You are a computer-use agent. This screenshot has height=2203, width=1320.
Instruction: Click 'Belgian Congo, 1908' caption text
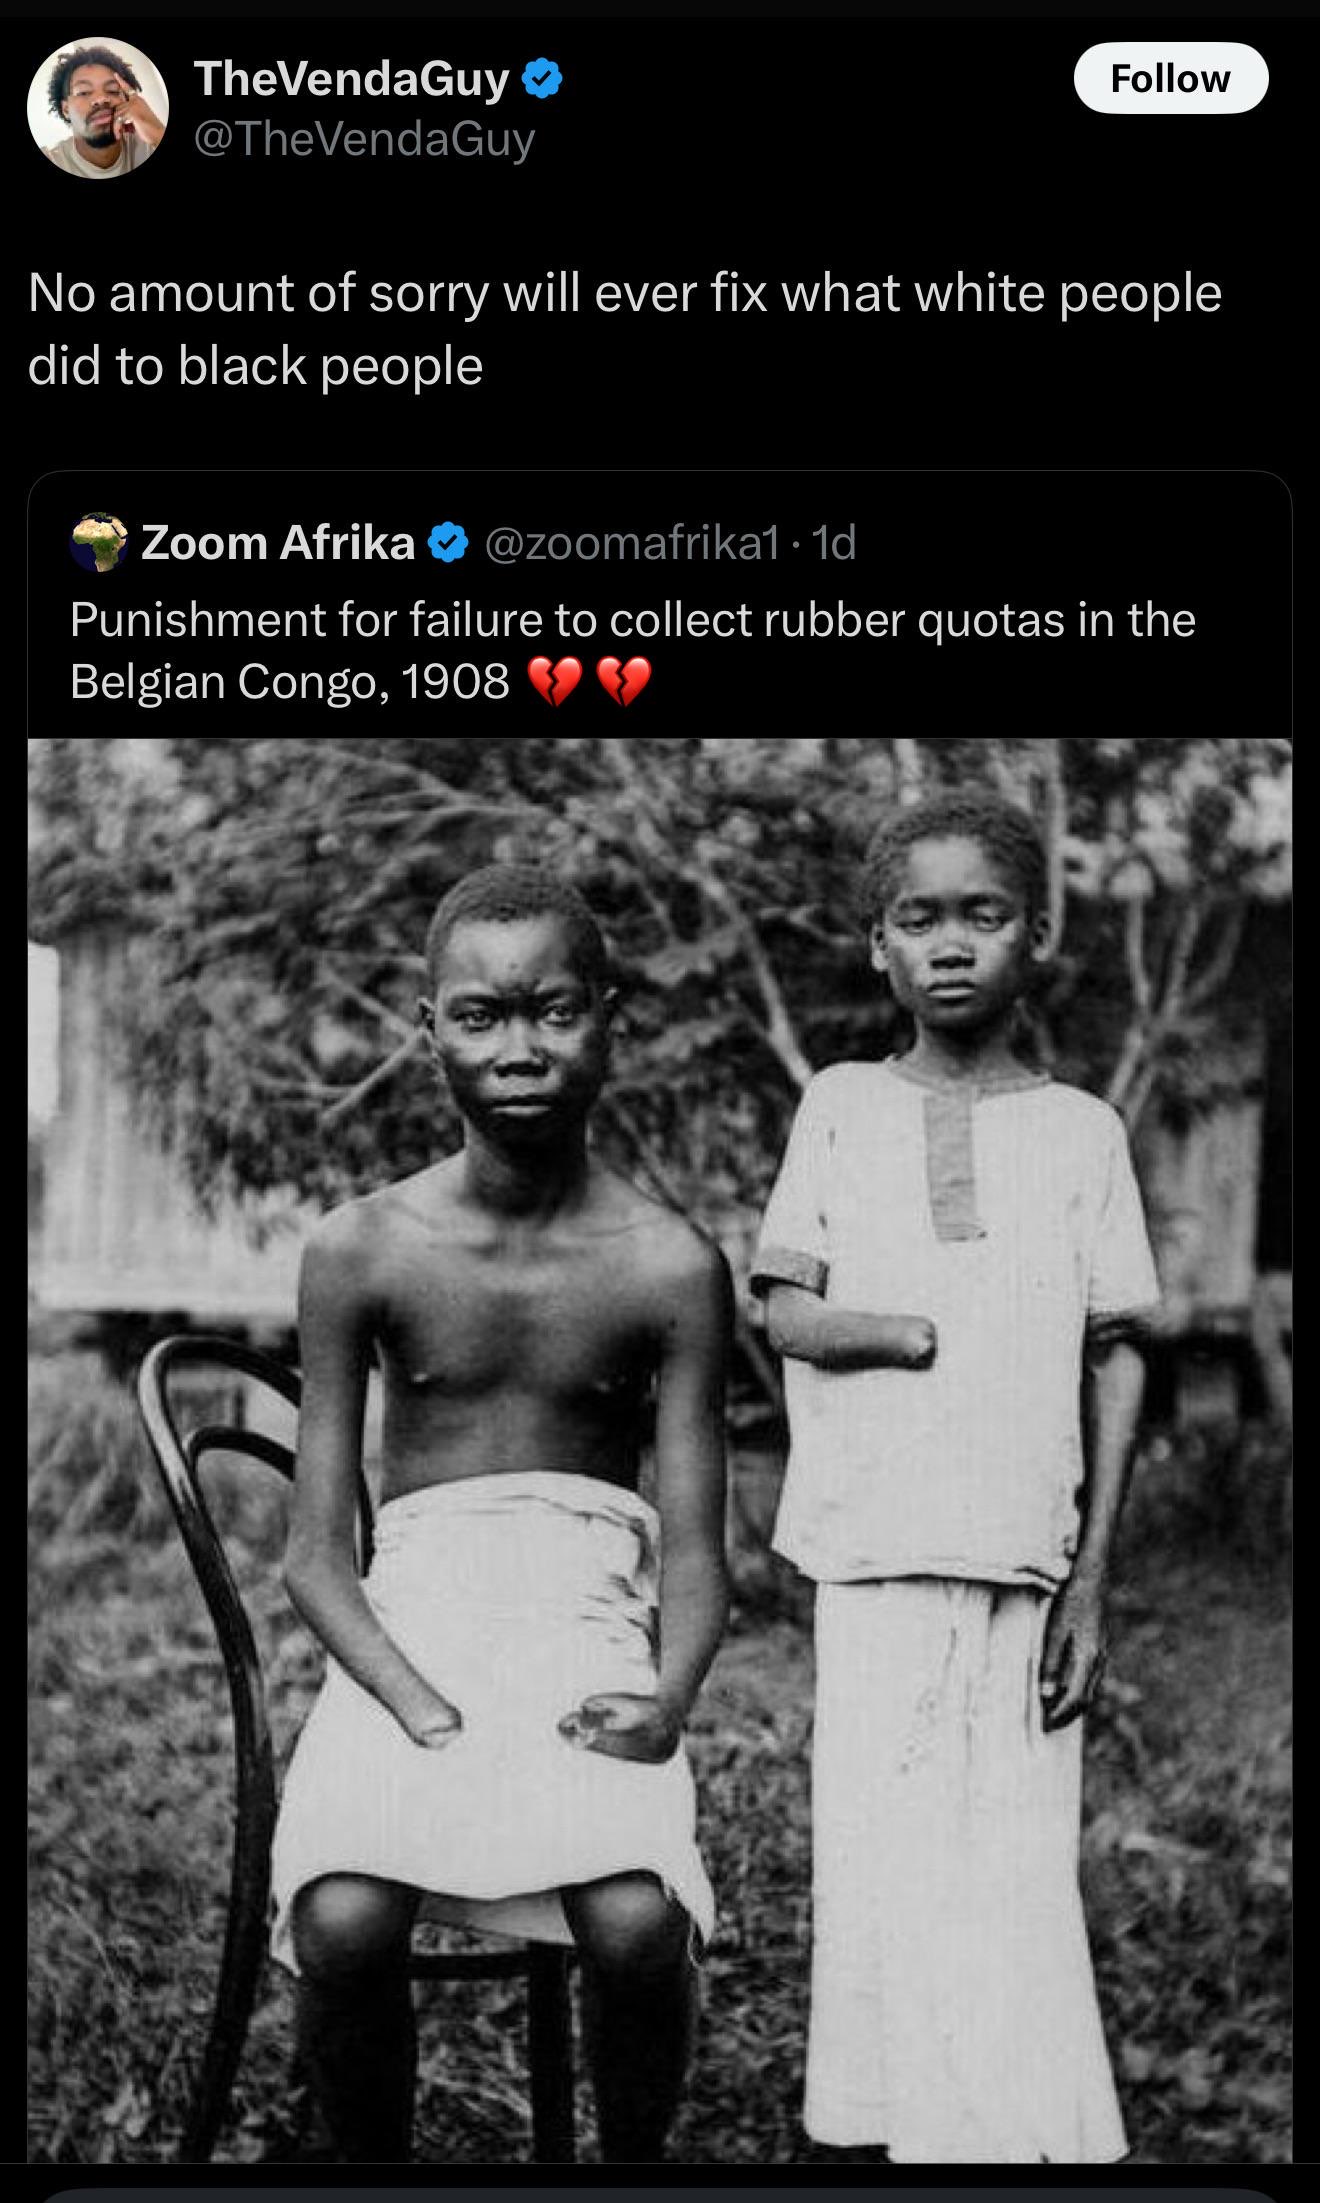(x=290, y=682)
